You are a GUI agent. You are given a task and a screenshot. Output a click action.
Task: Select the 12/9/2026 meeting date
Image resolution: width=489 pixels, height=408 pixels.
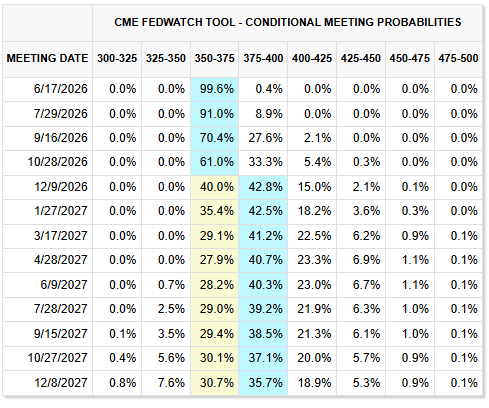coord(61,187)
